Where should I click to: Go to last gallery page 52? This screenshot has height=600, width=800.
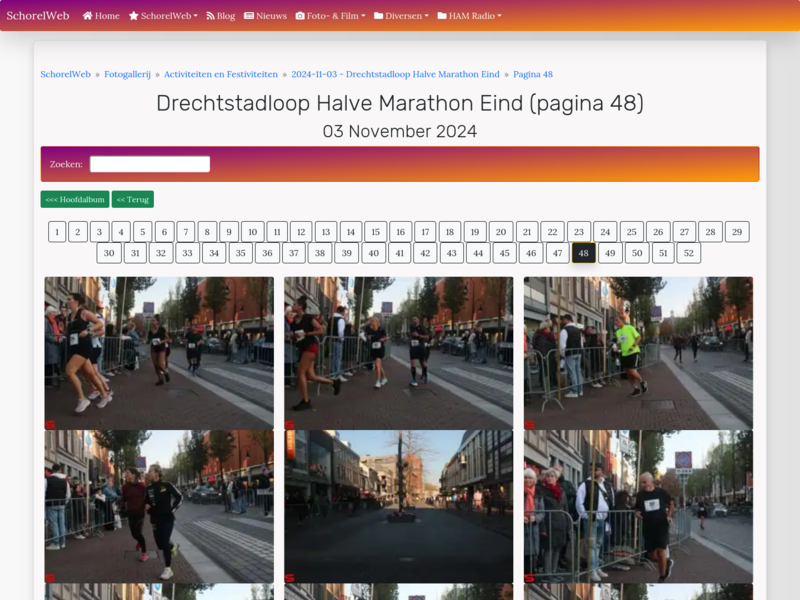[x=689, y=253]
